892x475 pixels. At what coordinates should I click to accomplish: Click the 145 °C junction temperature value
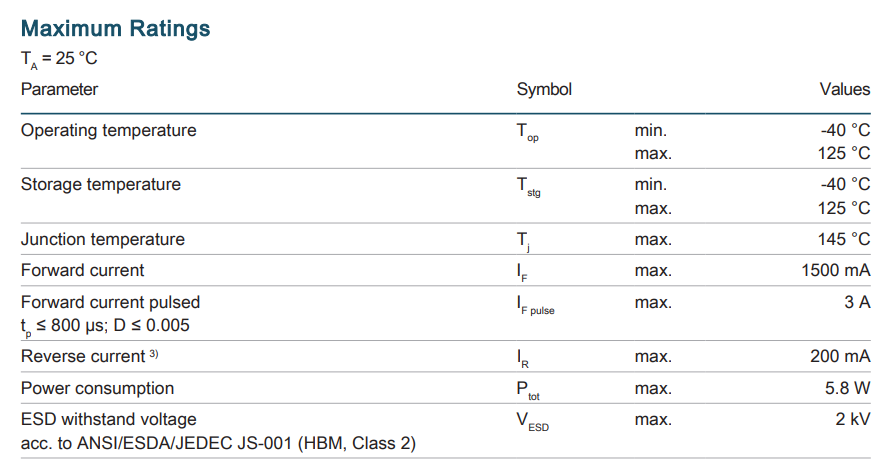[845, 239]
